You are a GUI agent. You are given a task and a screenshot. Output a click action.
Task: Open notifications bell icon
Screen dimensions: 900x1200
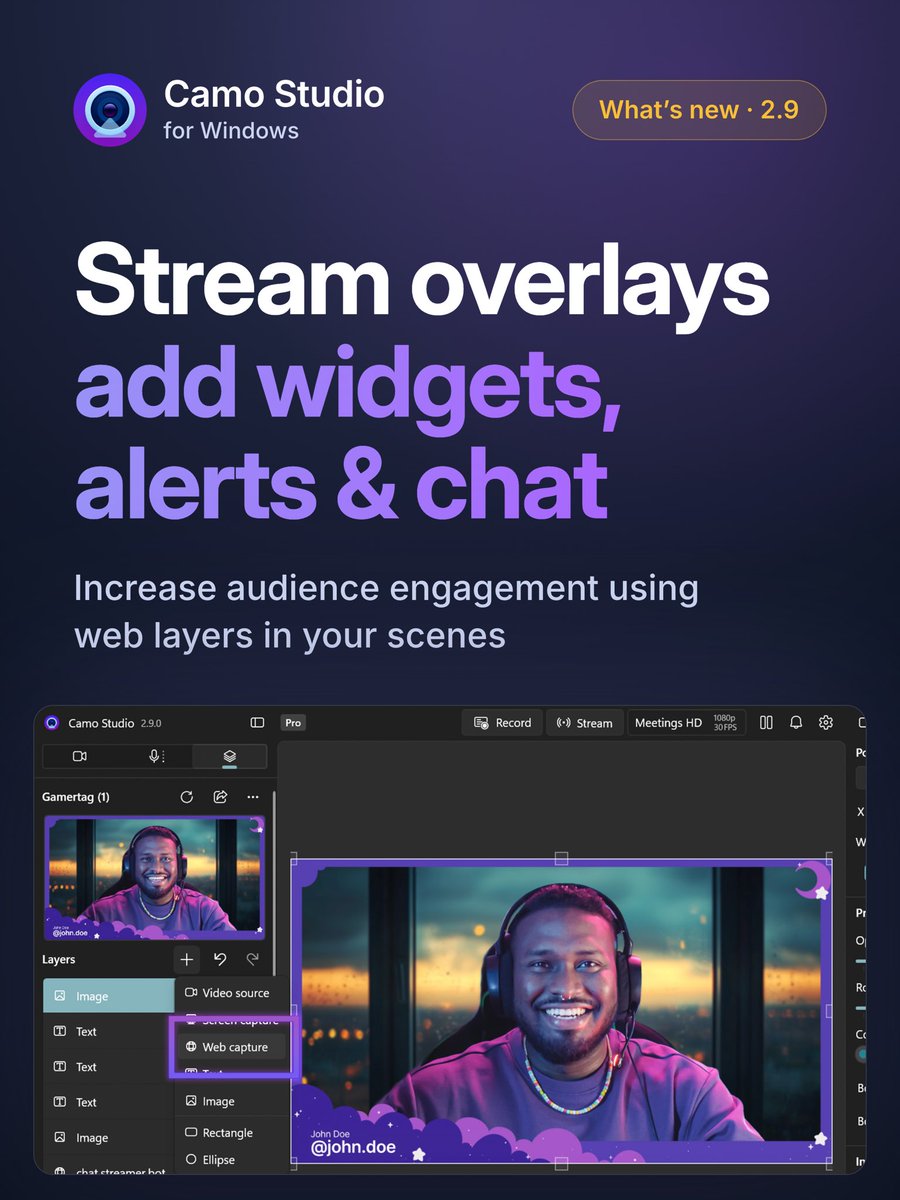[x=796, y=722]
